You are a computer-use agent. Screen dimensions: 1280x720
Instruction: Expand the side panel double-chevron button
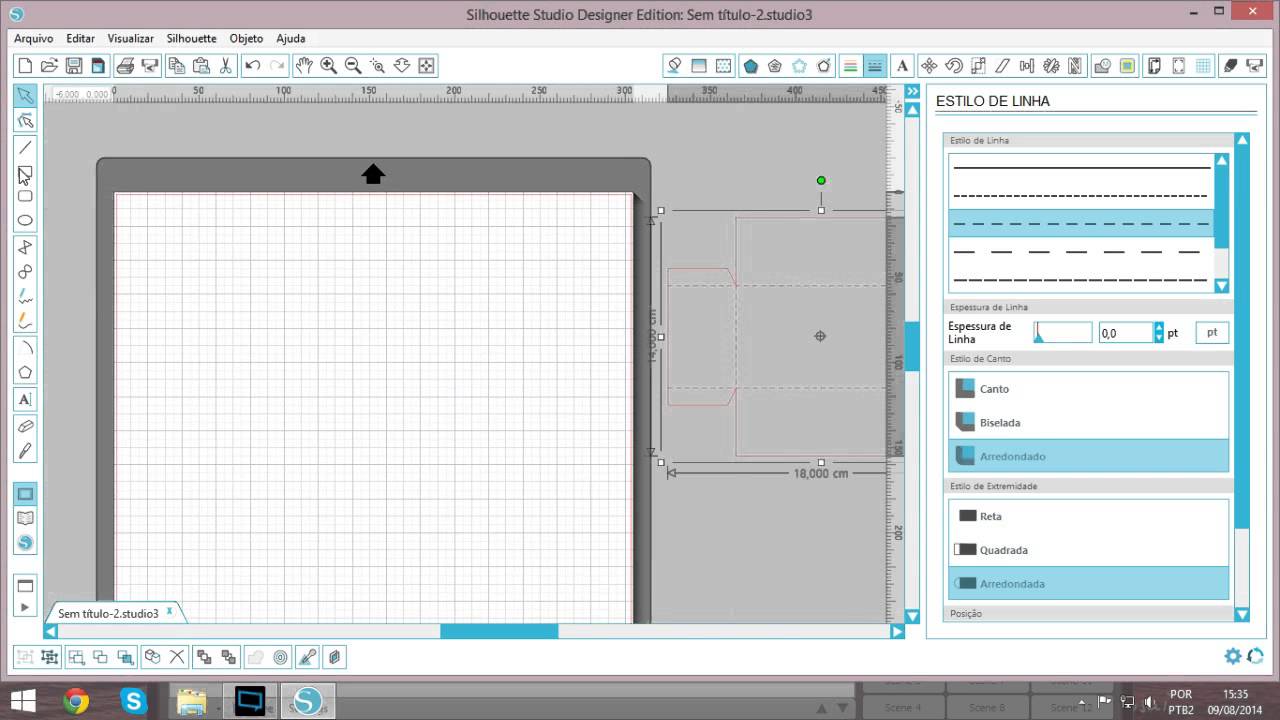click(912, 91)
